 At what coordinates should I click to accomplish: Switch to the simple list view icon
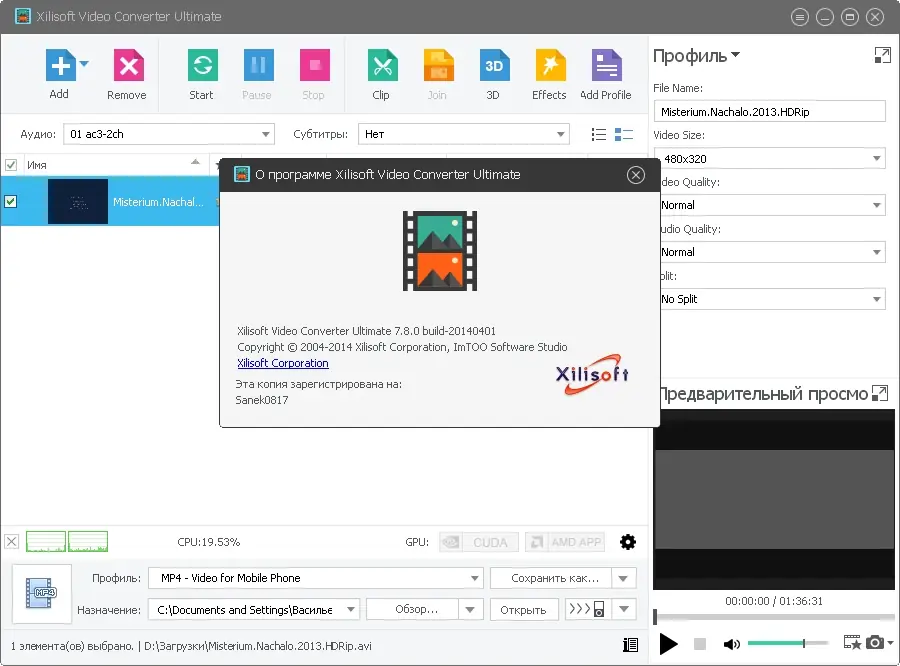click(599, 134)
